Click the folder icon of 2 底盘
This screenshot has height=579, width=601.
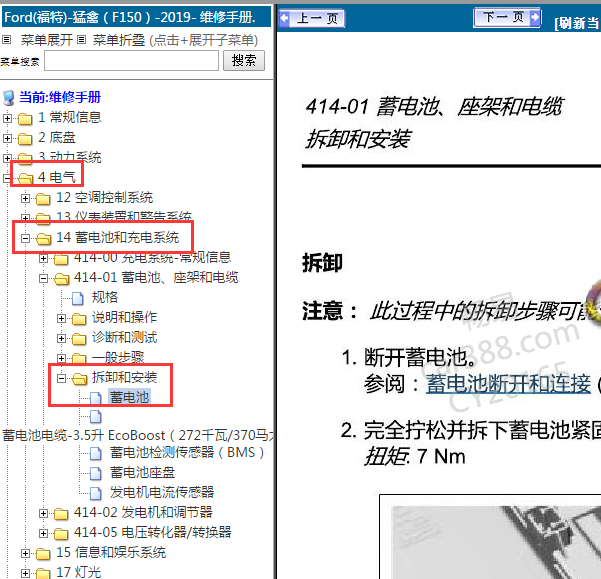25,139
